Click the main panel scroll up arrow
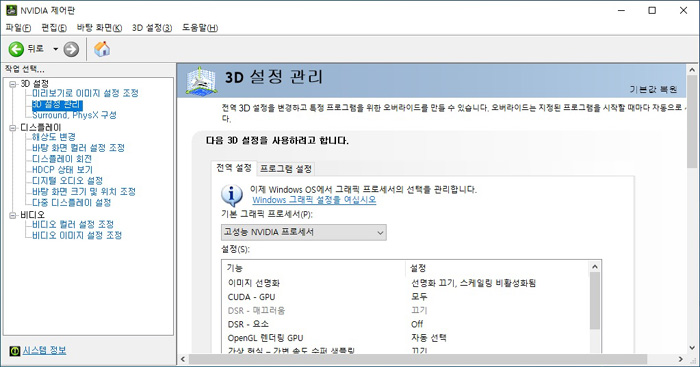Viewport: 700px width, 367px height. [x=692, y=70]
